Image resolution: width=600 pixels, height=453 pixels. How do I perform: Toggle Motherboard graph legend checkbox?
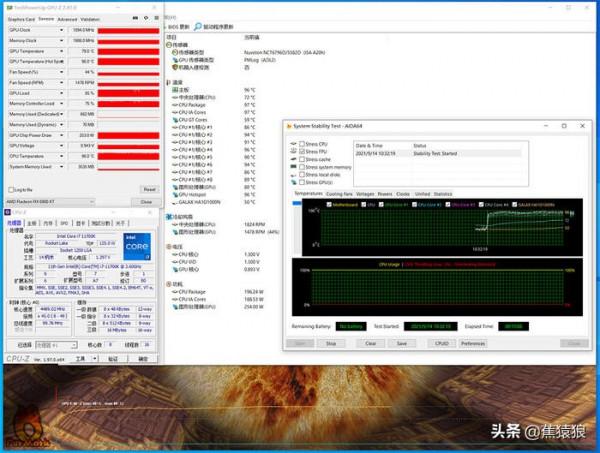[329, 205]
